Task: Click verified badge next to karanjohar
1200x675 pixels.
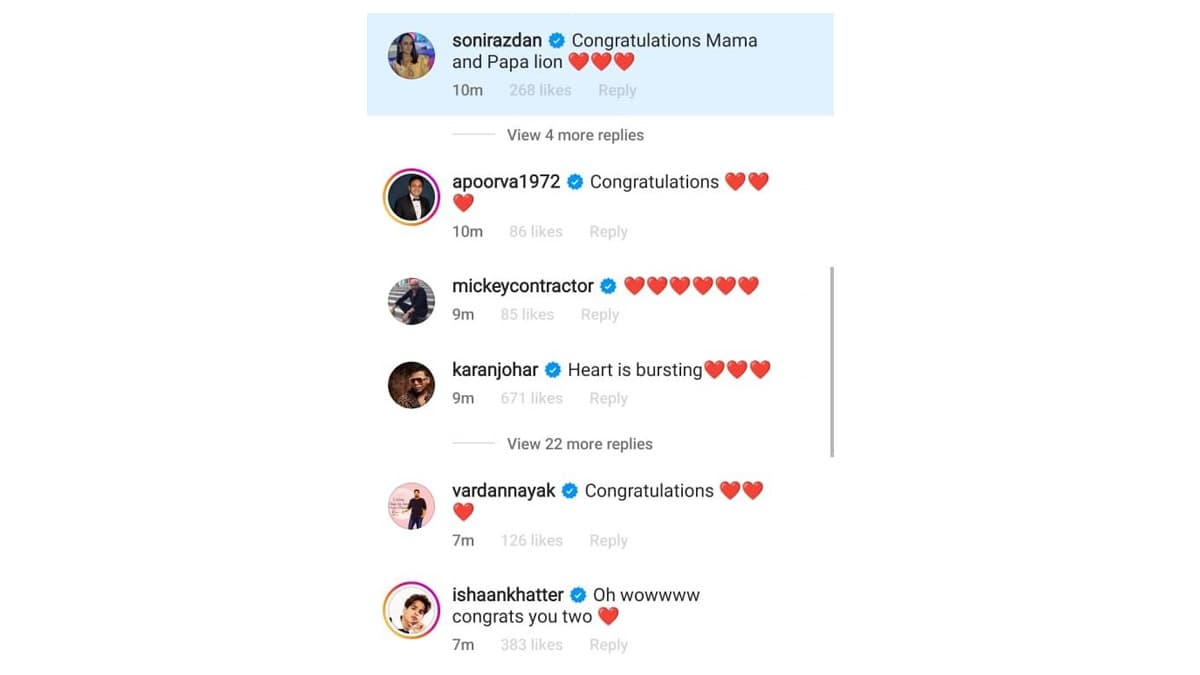Action: pos(552,370)
